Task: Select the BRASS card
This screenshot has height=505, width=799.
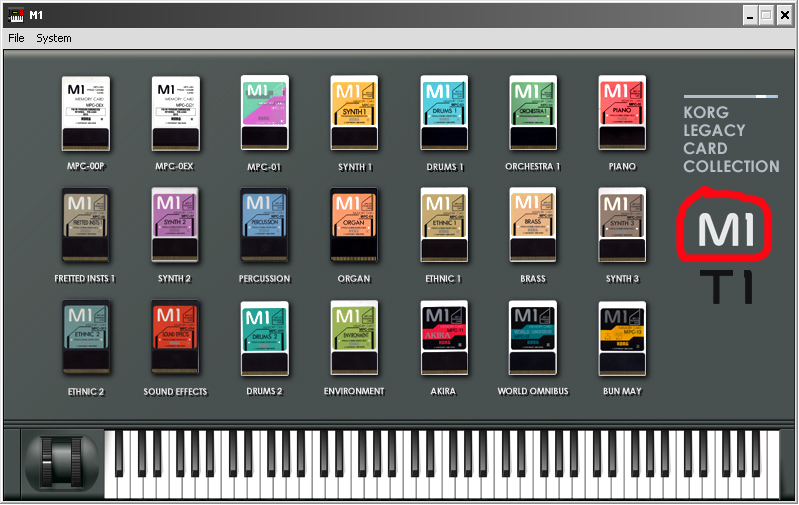Action: point(533,225)
